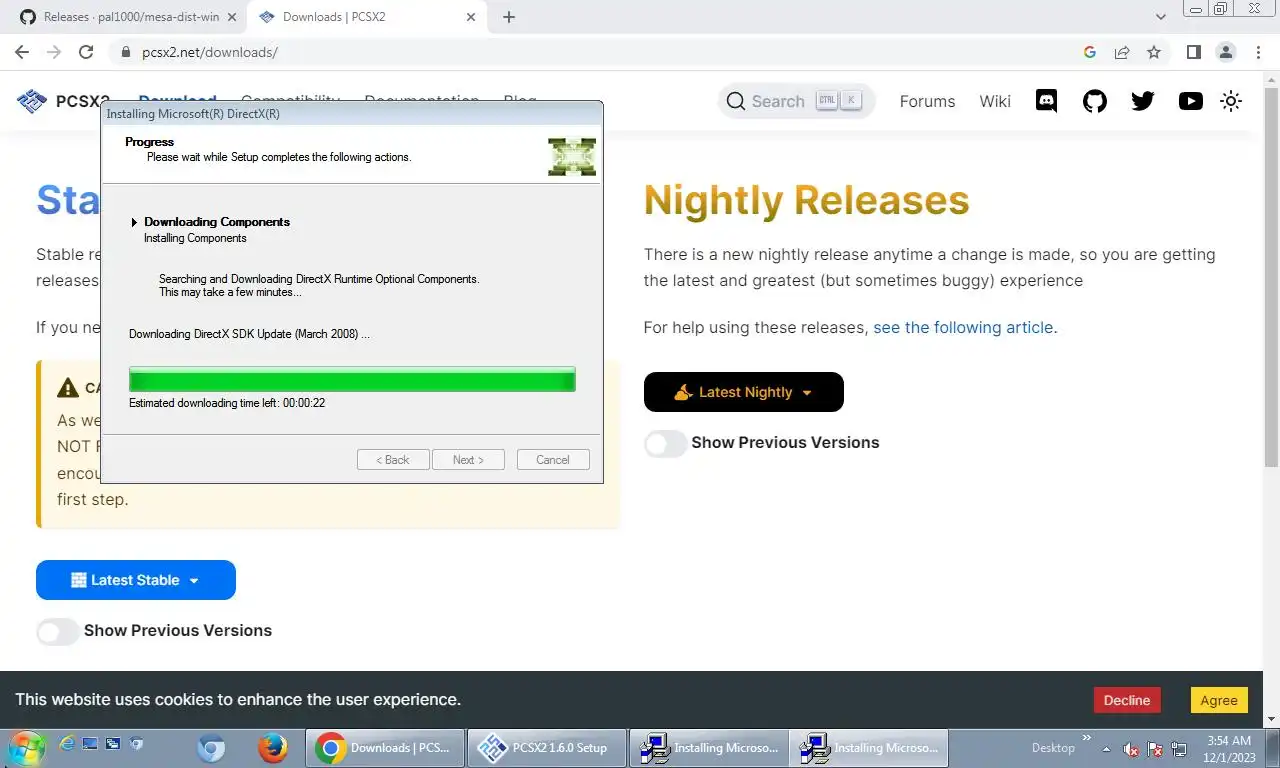Expand the Latest Nightly dropdown button
Viewport: 1280px width, 768px height.
click(x=744, y=392)
